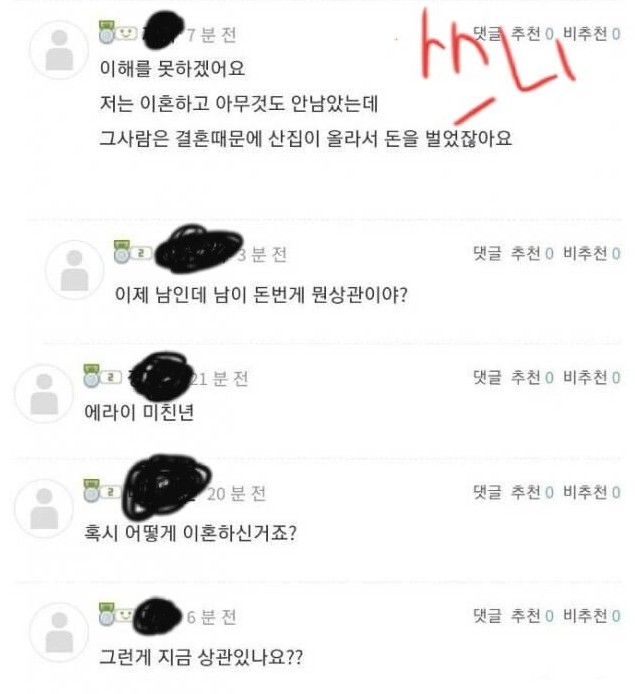Upvote the 3분 전 reply with 추천
Viewport: 635px width, 694px height.
pos(532,253)
